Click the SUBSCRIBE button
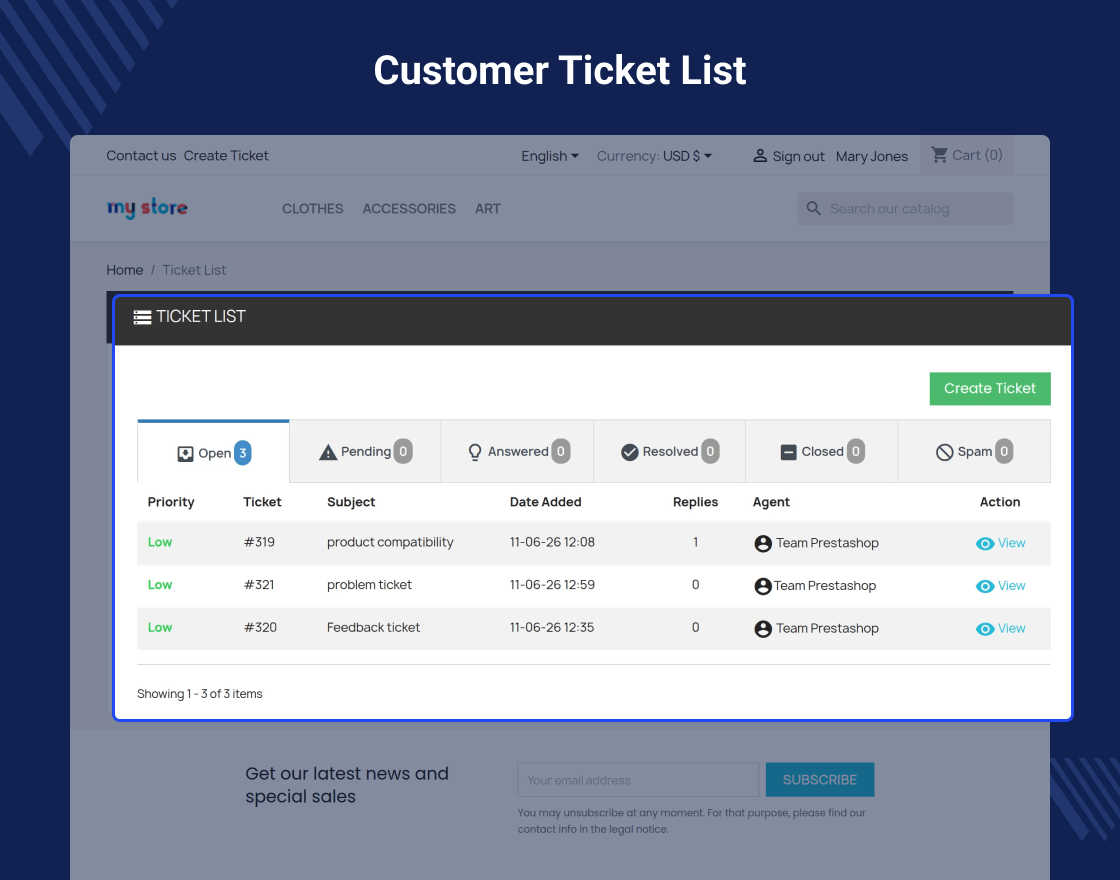Image resolution: width=1120 pixels, height=880 pixels. pos(819,780)
